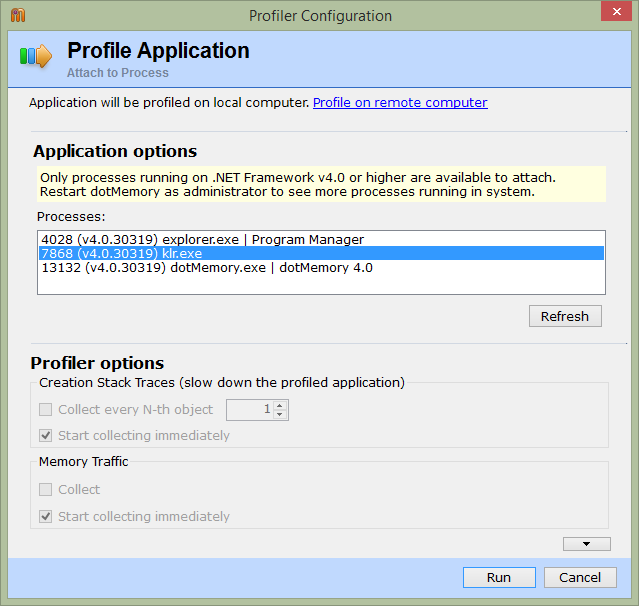This screenshot has width=639, height=606.
Task: Select the 4028 explorer.exe process
Action: point(321,239)
